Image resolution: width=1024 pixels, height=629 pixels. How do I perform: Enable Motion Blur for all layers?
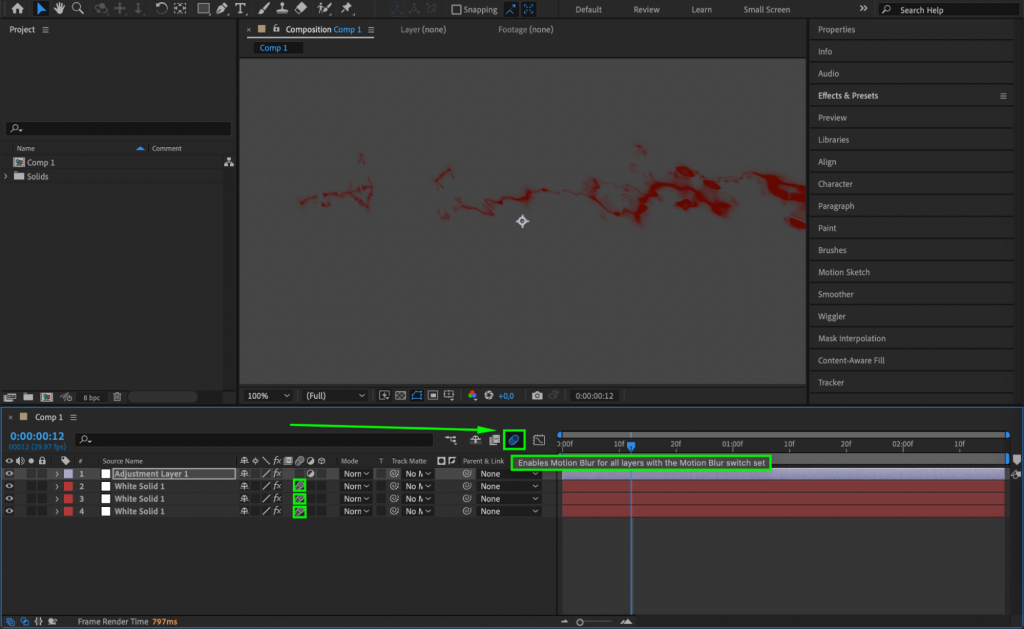tap(513, 439)
